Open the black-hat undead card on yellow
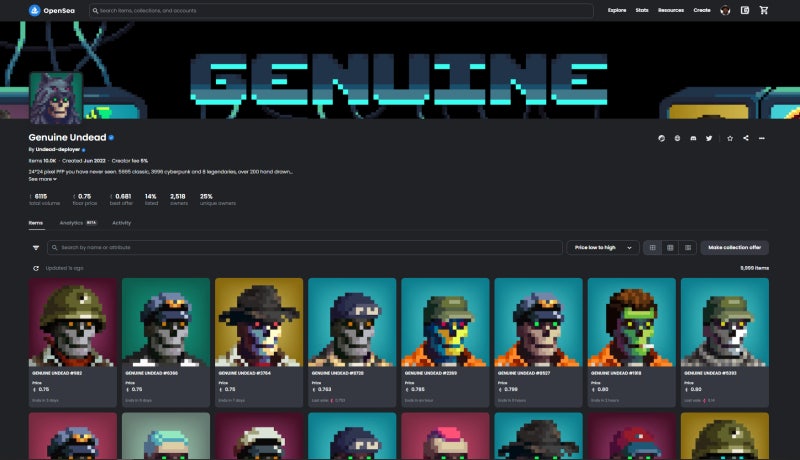The image size is (800, 460). (259, 342)
